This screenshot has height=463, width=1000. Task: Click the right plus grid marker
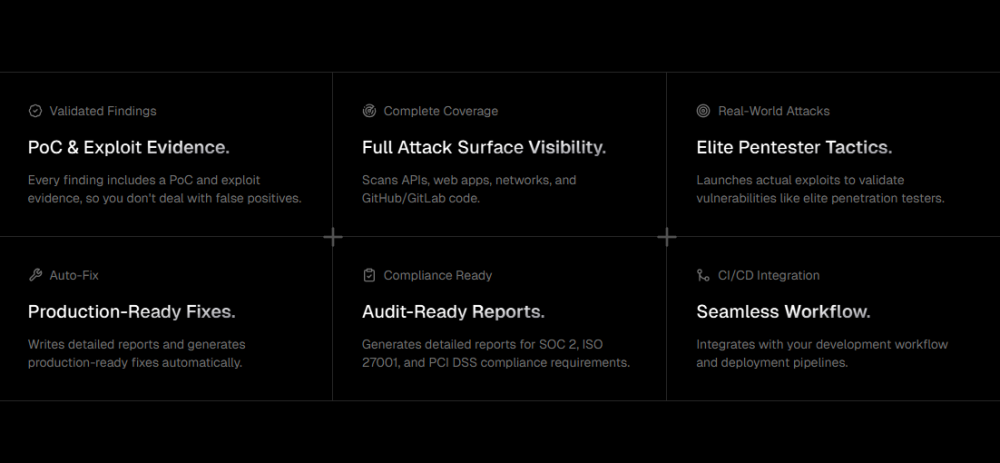click(x=667, y=237)
